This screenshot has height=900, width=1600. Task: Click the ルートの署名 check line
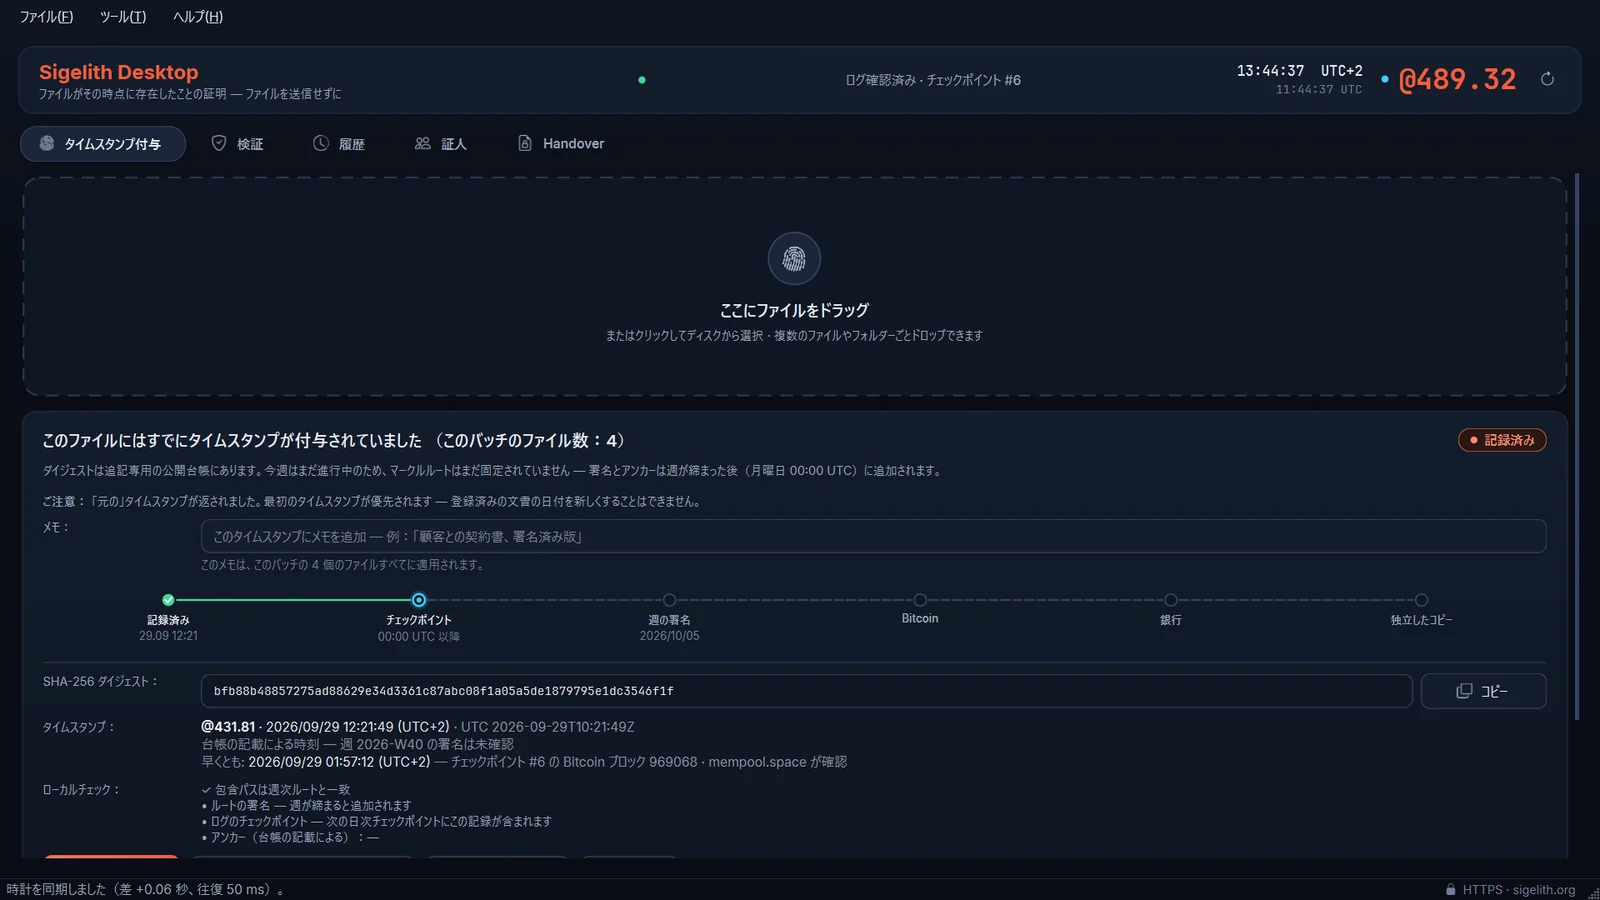click(x=306, y=805)
